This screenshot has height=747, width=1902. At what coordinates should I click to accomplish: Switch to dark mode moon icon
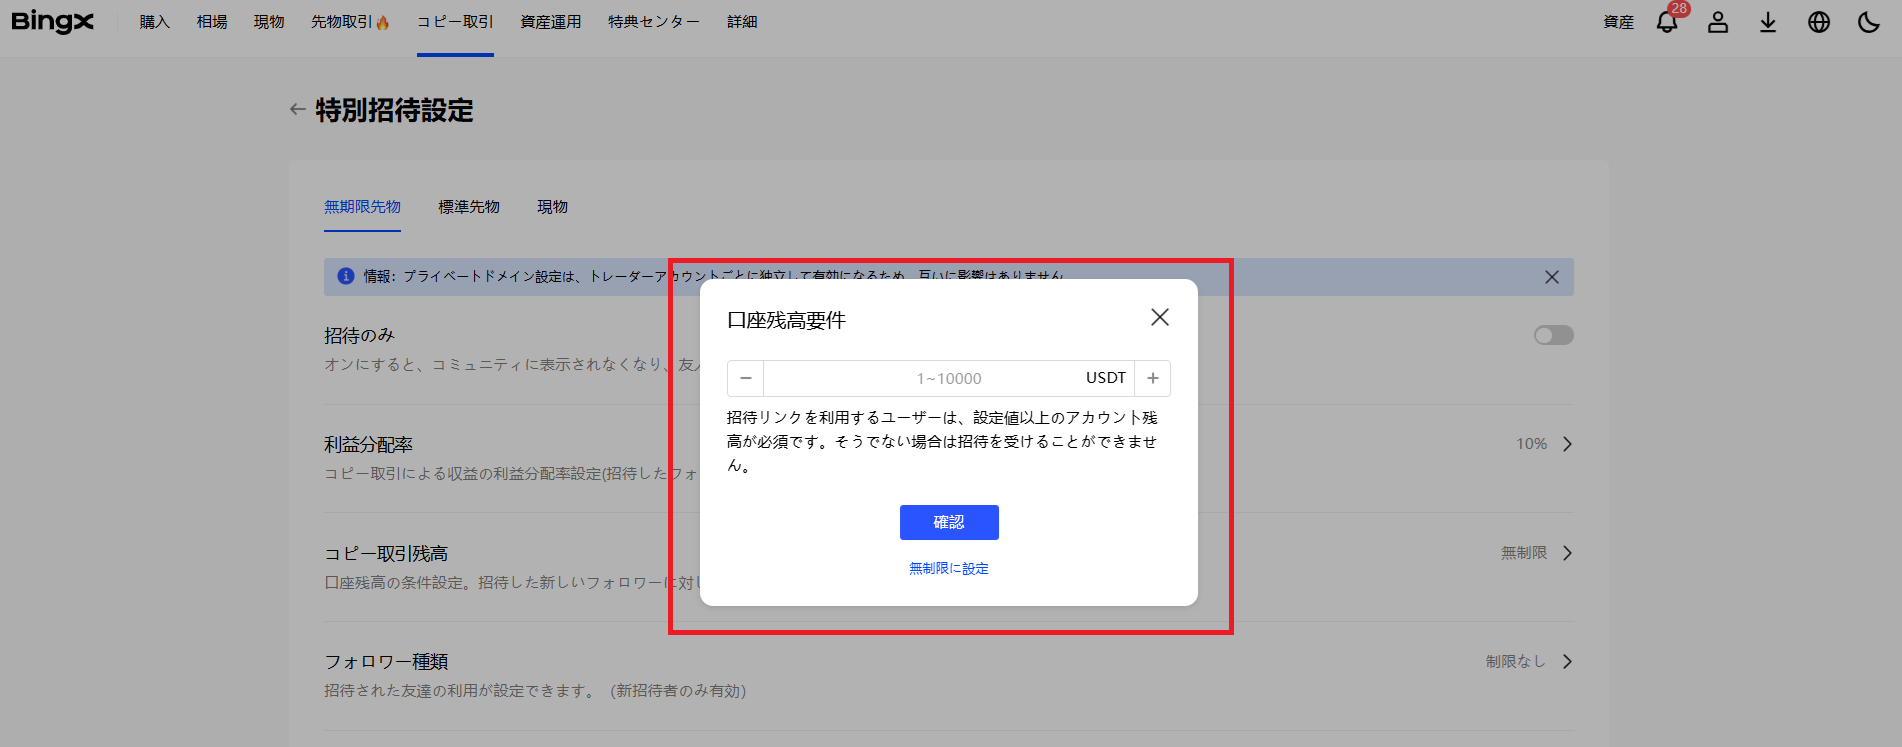click(x=1869, y=22)
